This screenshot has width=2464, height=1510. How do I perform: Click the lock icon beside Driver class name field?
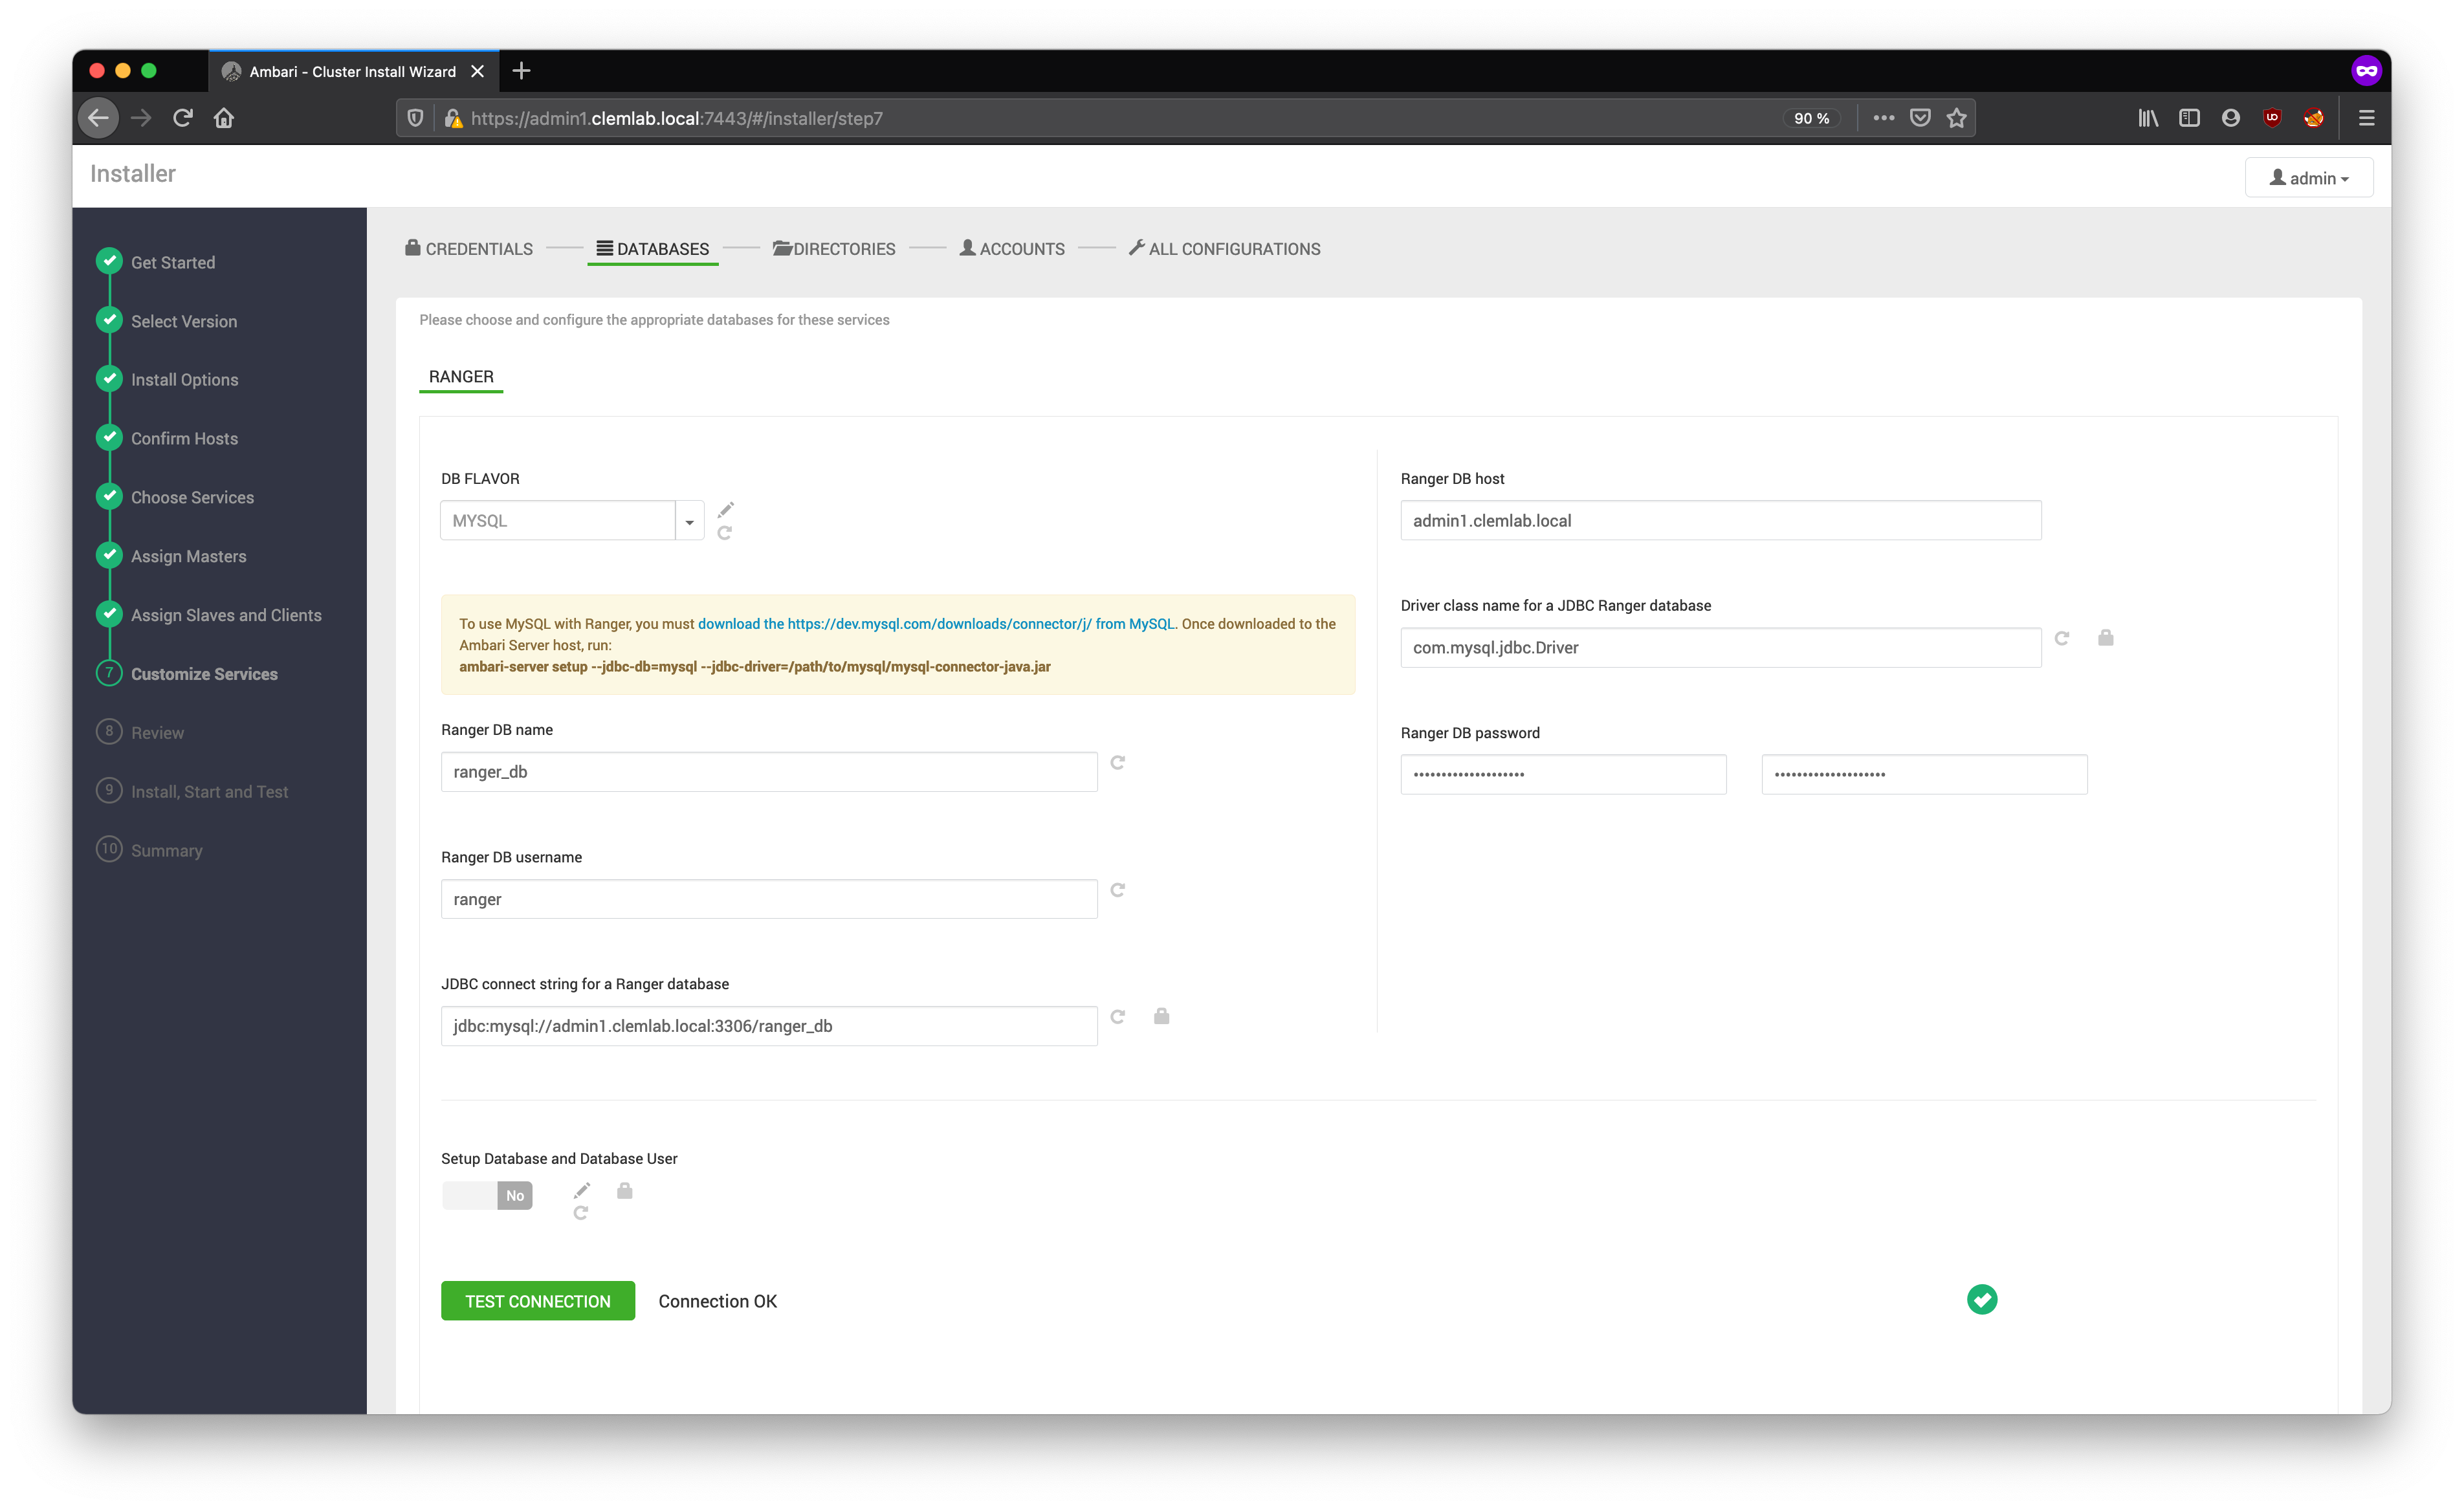[x=2105, y=638]
